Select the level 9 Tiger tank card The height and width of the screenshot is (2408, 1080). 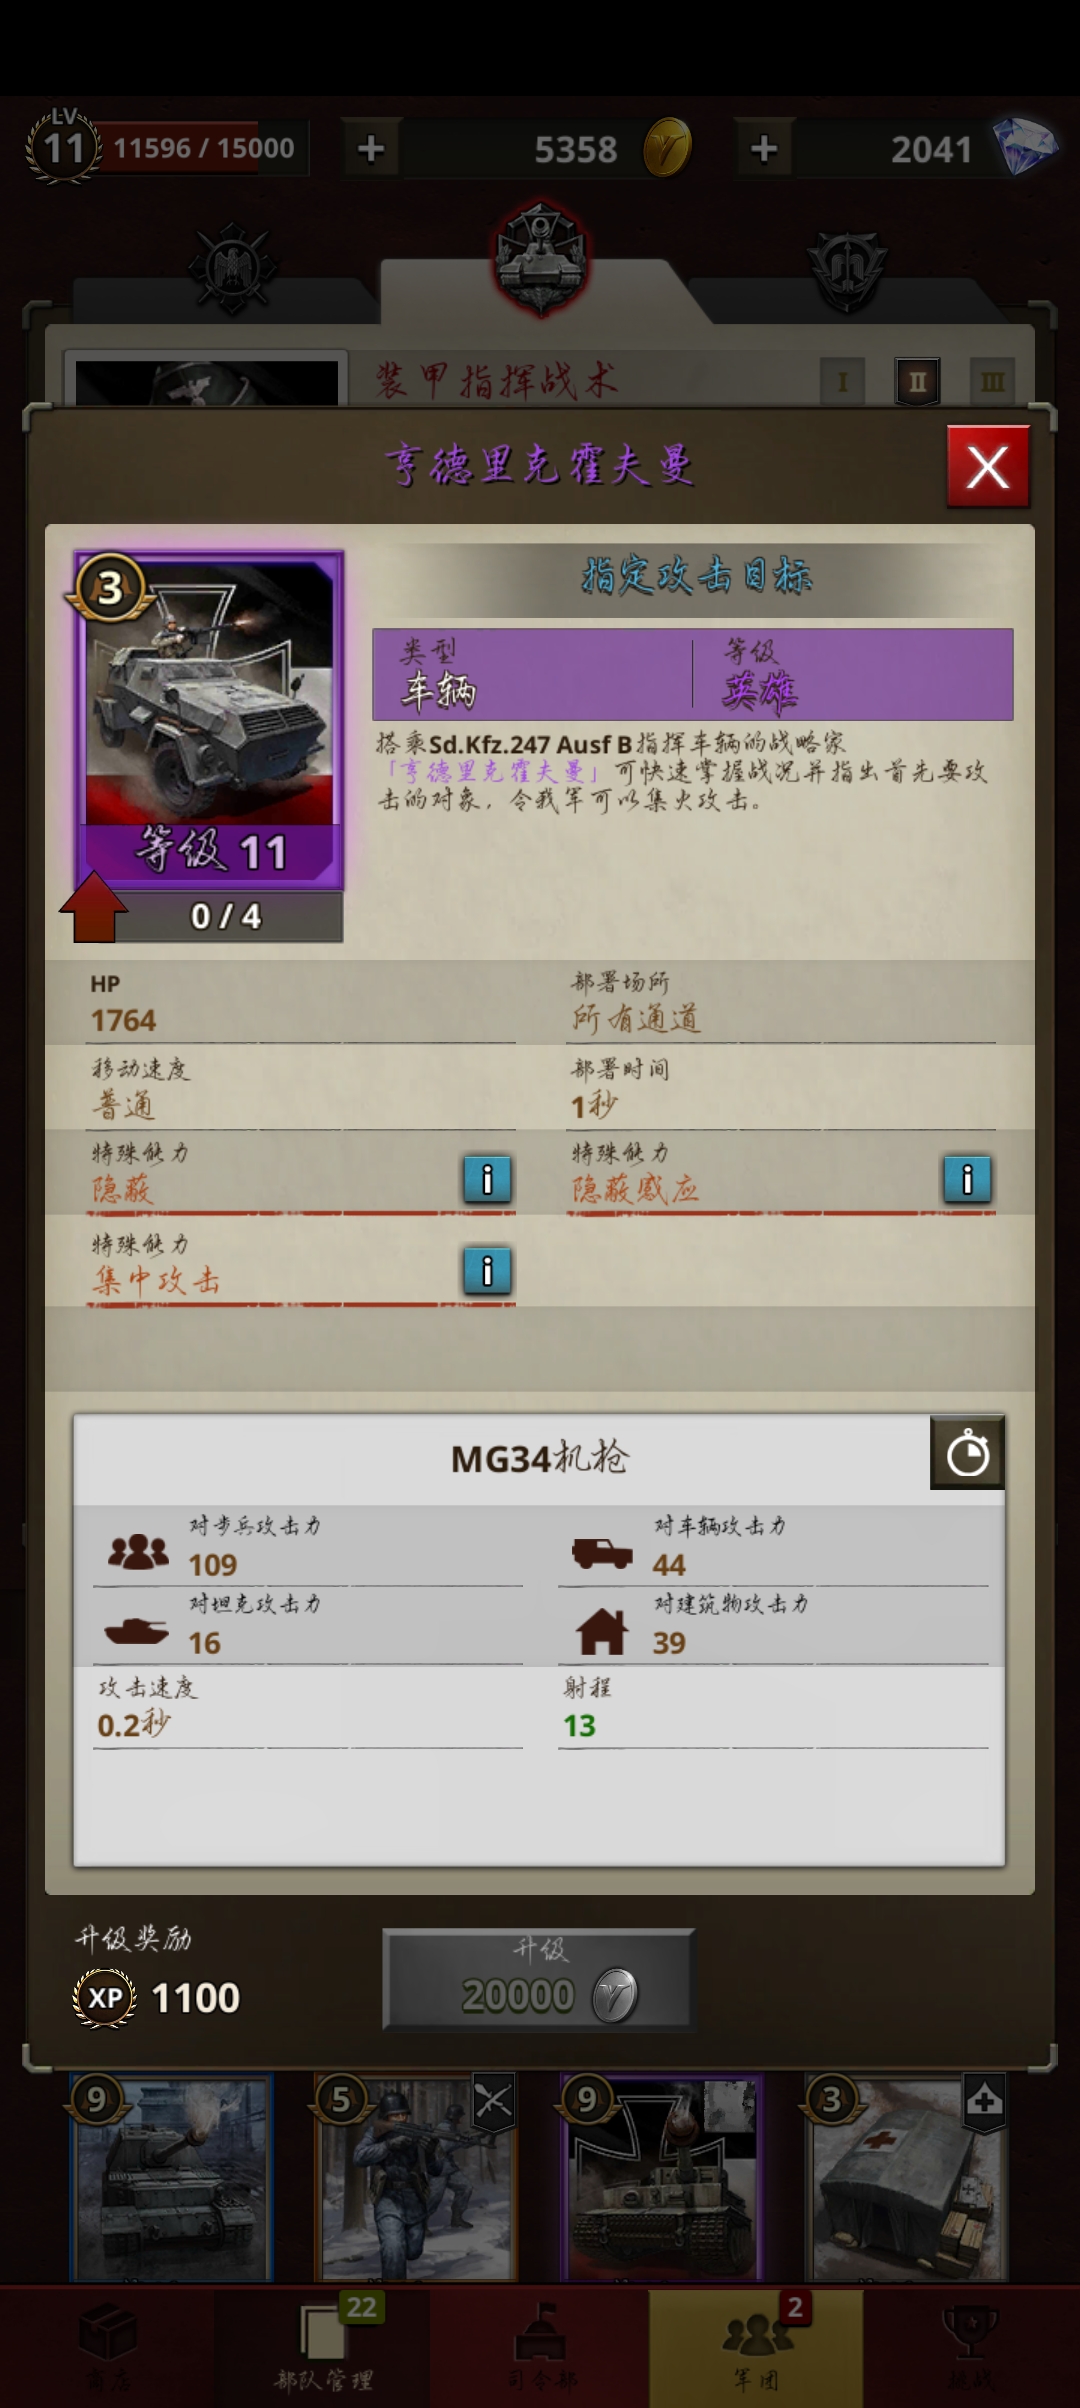(x=661, y=2176)
